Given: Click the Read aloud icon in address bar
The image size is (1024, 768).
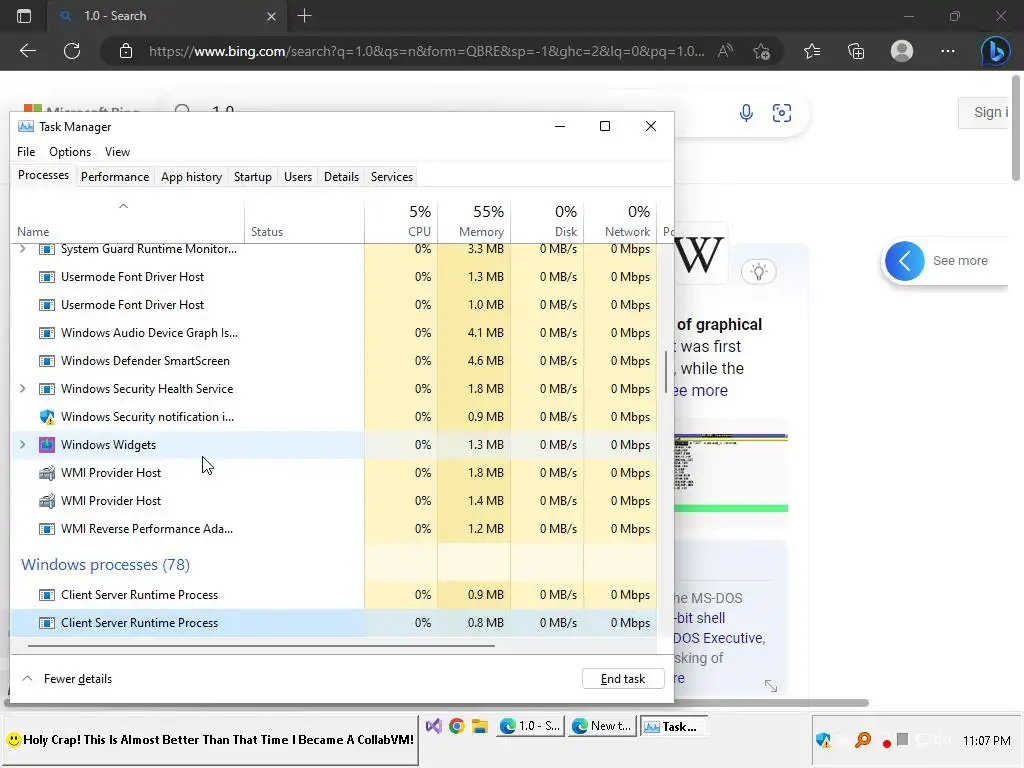Looking at the screenshot, I should pos(726,51).
